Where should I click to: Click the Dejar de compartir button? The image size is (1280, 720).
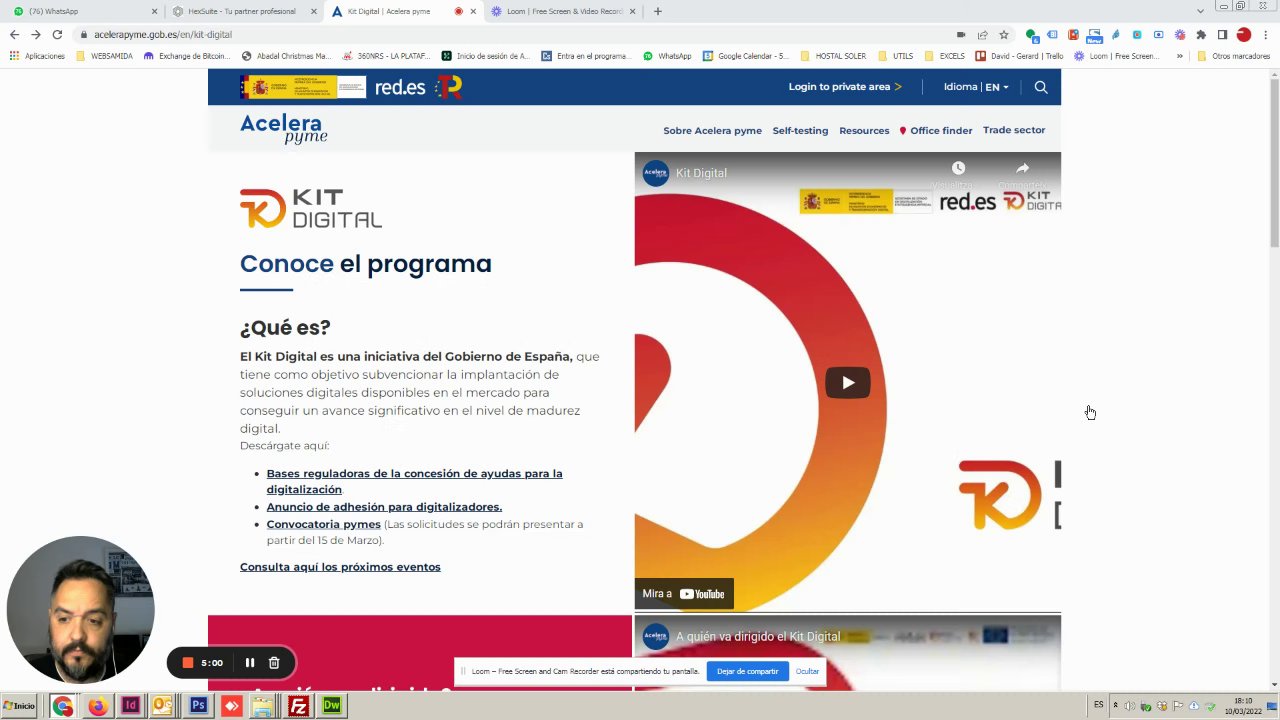[x=747, y=671]
